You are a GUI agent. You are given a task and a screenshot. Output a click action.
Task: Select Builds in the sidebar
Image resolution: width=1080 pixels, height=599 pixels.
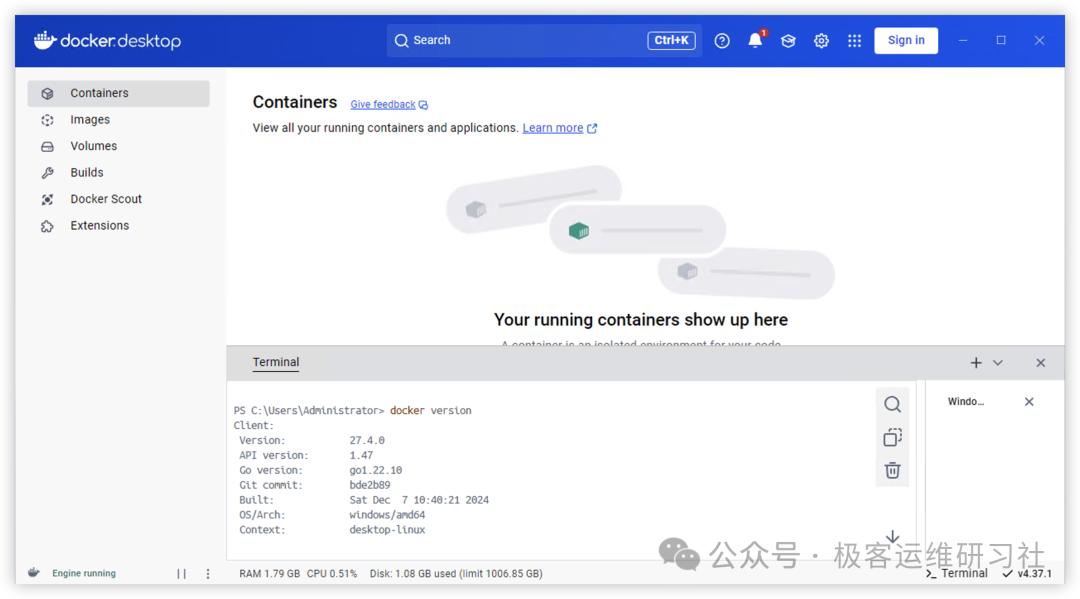118,172
